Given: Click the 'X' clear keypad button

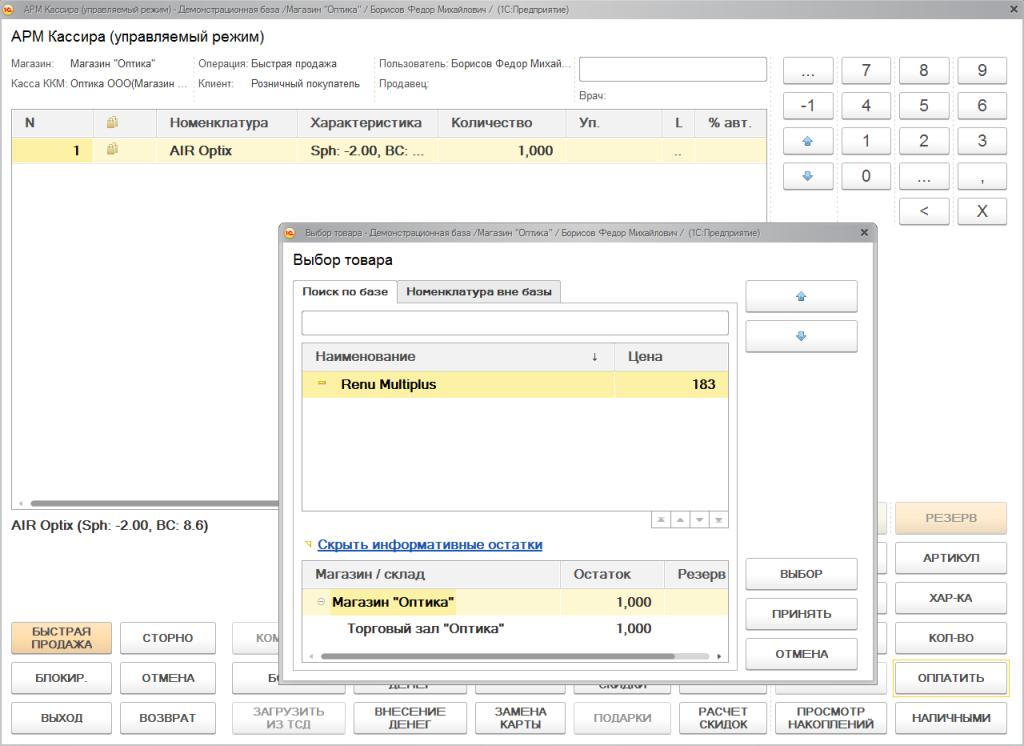Looking at the screenshot, I should [982, 211].
